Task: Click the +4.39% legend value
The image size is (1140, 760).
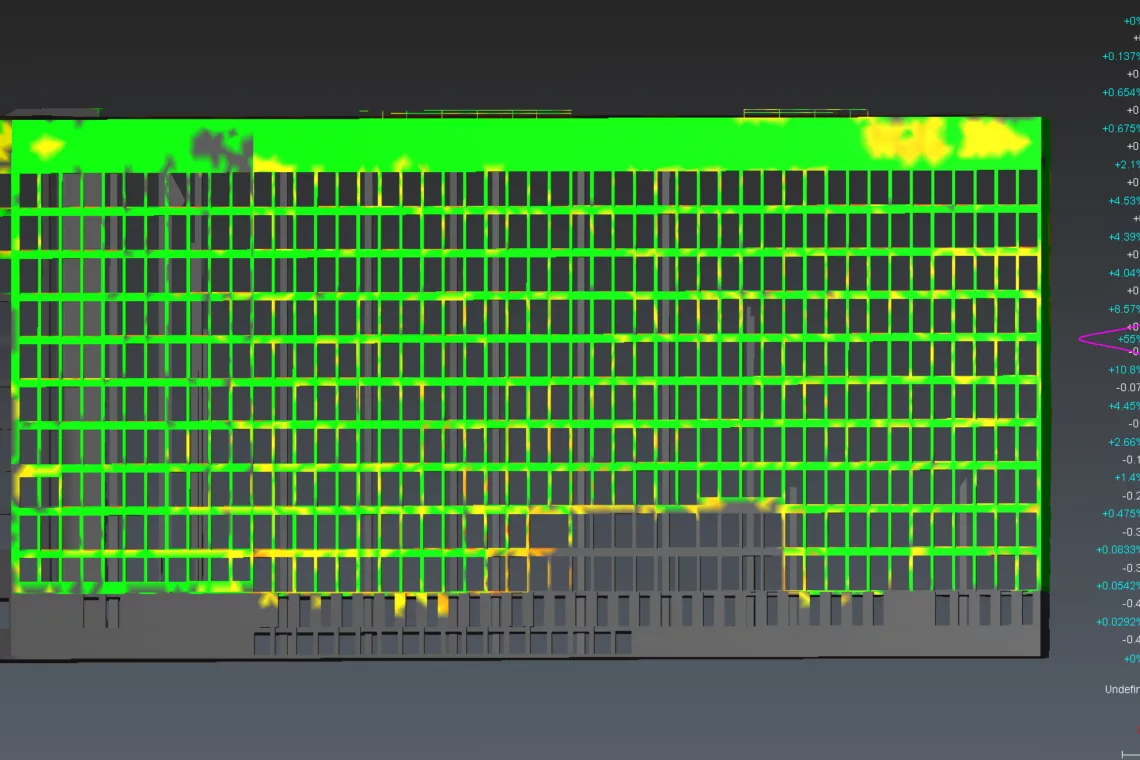Action: click(1123, 237)
